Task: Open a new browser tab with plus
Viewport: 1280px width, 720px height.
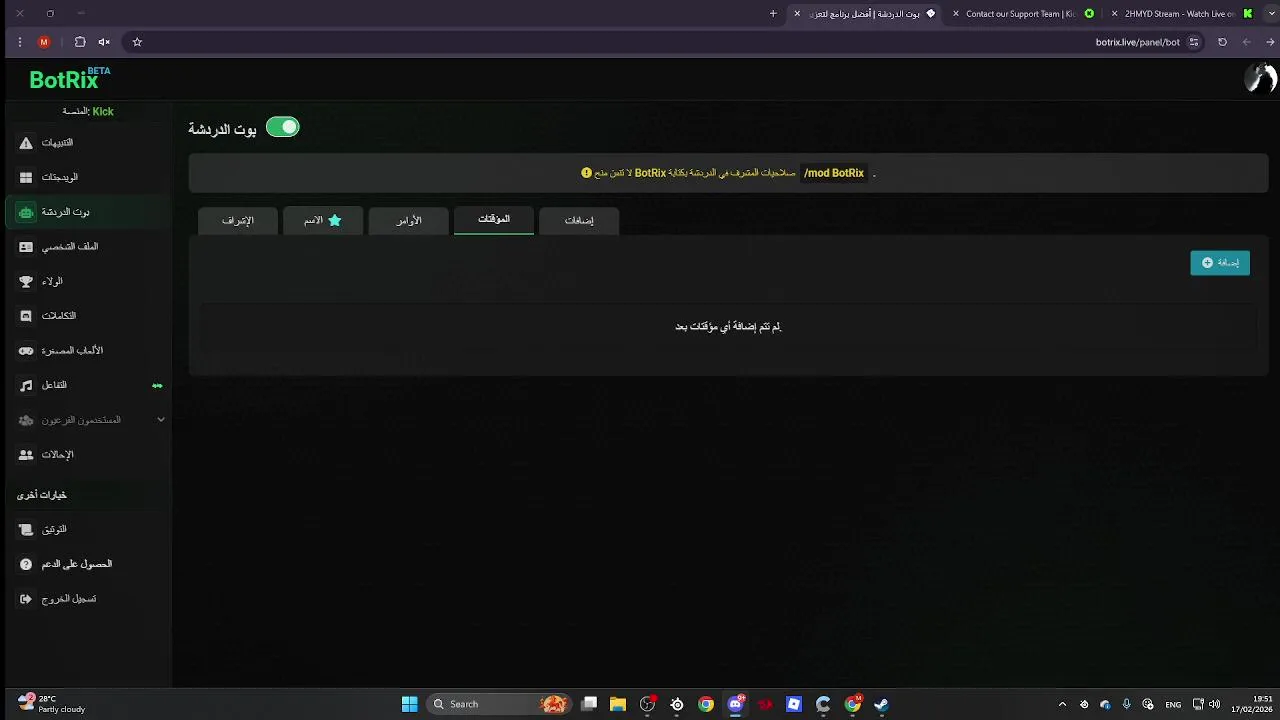Action: (x=773, y=14)
